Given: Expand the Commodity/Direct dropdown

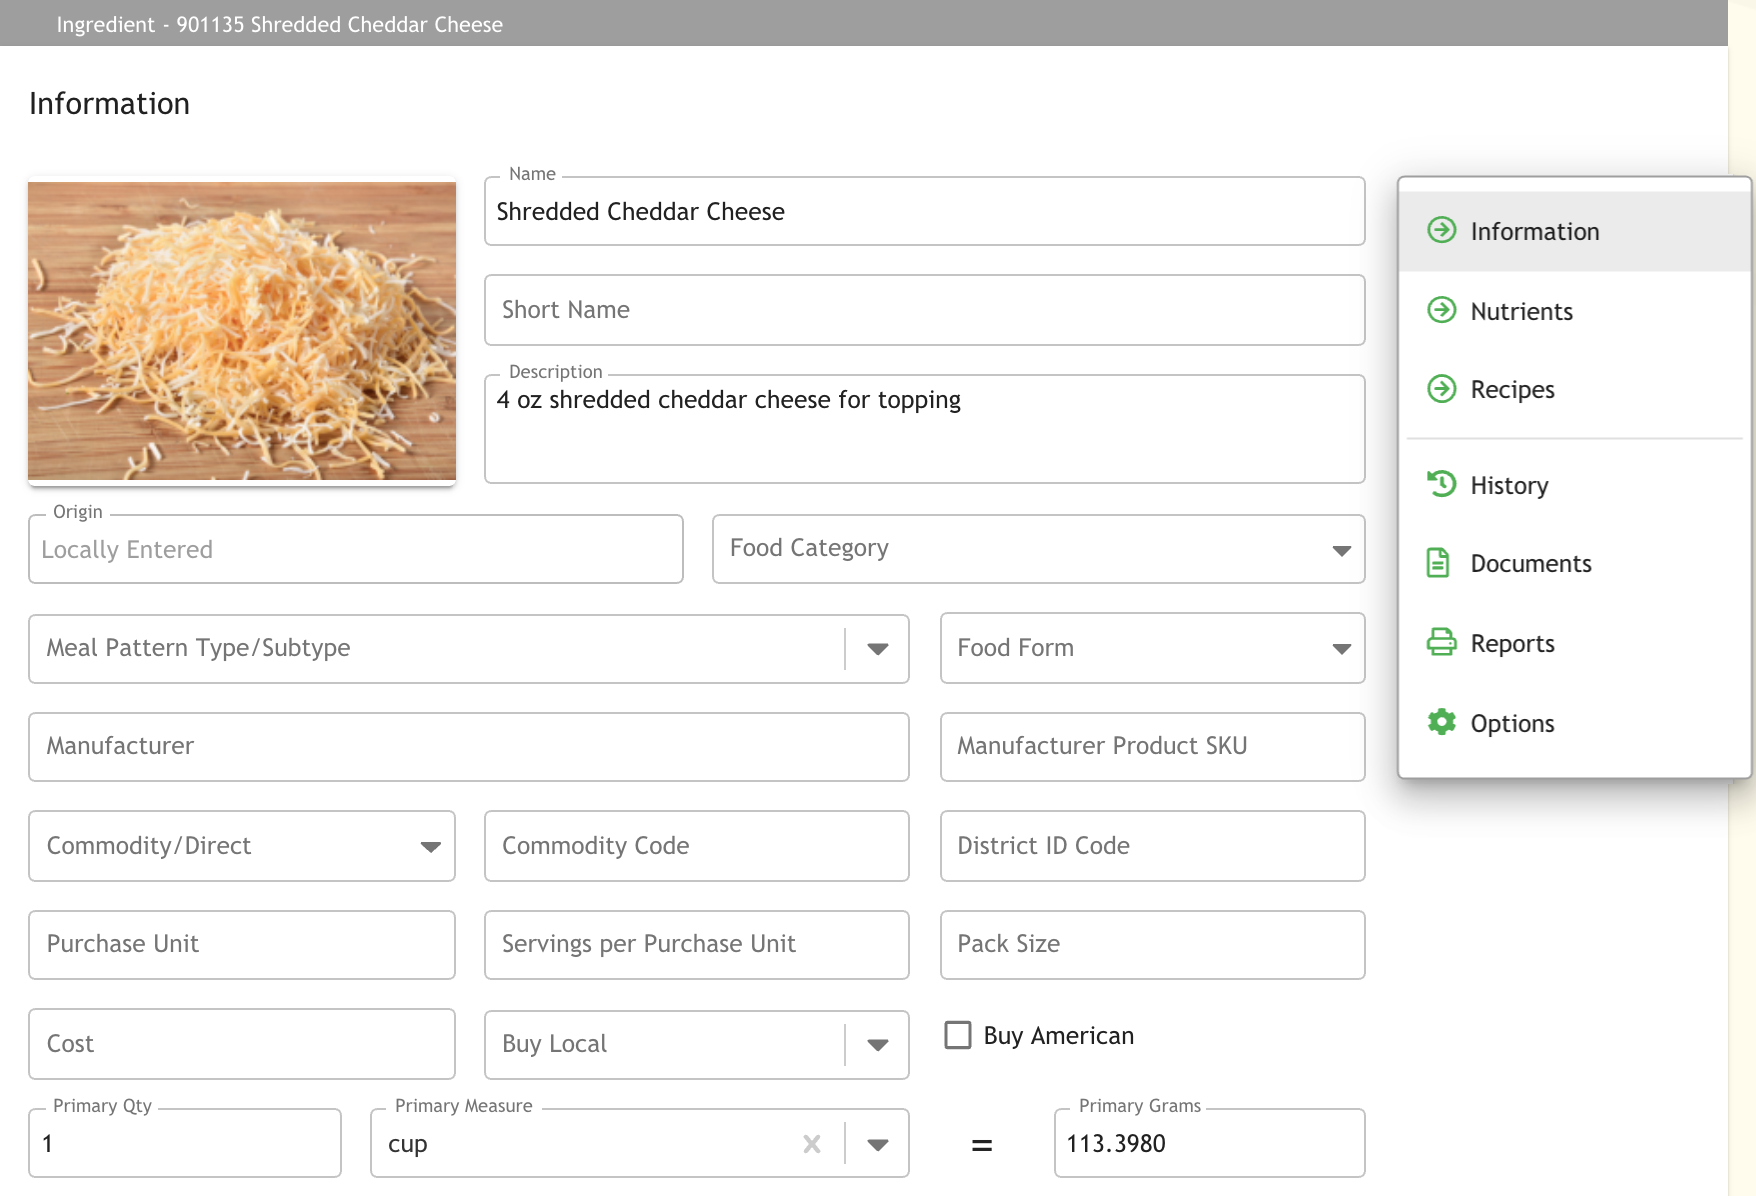Looking at the screenshot, I should (242, 846).
